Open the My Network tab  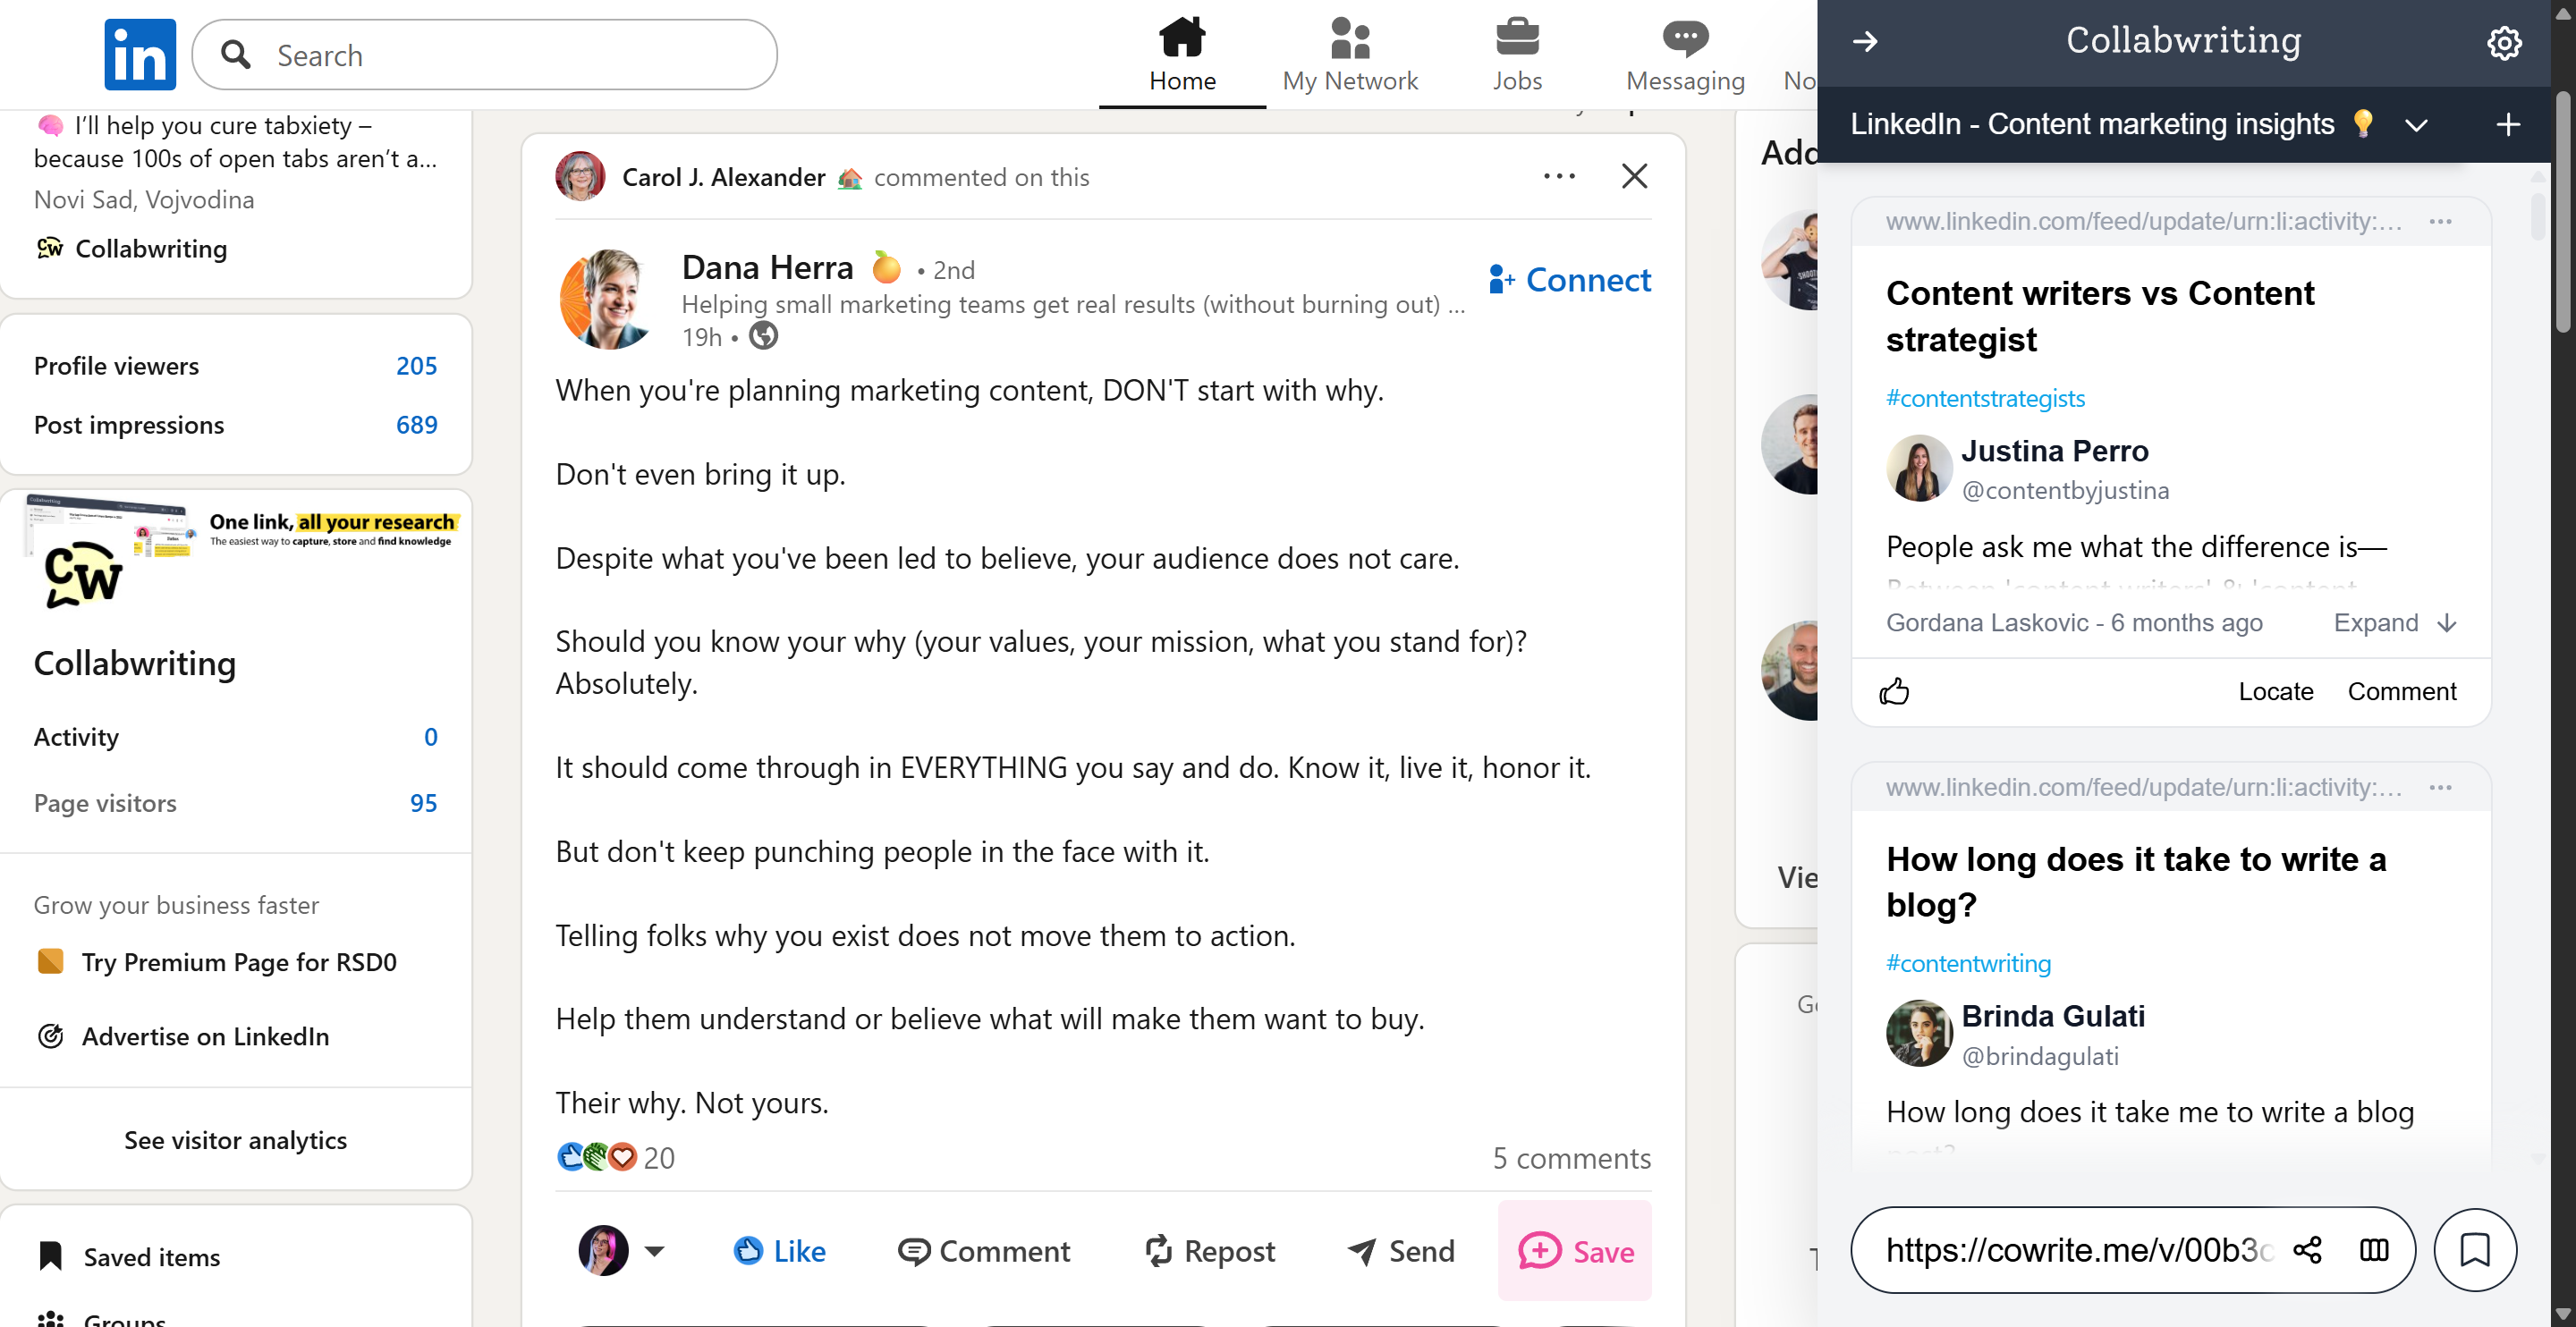[x=1350, y=55]
